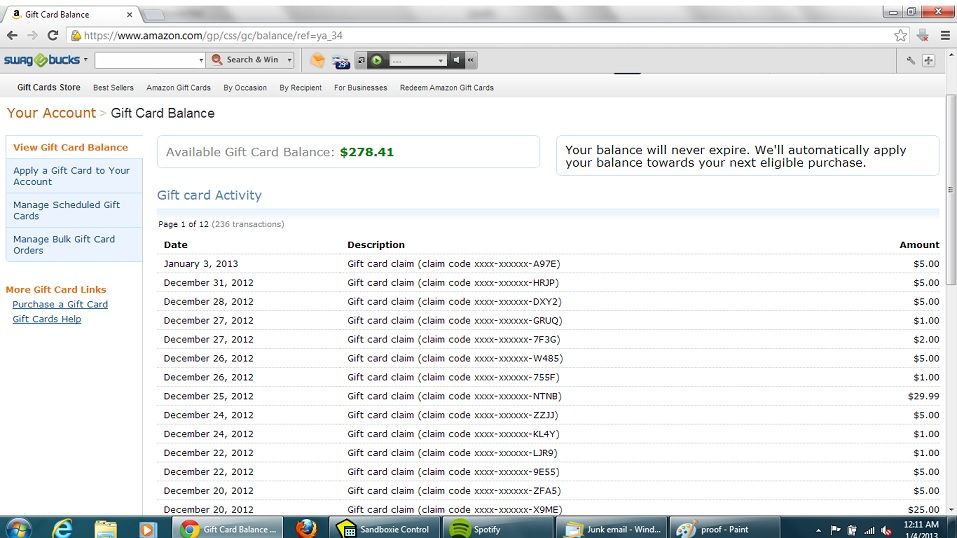The height and width of the screenshot is (538, 957).
Task: Open the Windows Explorer folder taskbar icon
Action: pyautogui.click(x=106, y=528)
